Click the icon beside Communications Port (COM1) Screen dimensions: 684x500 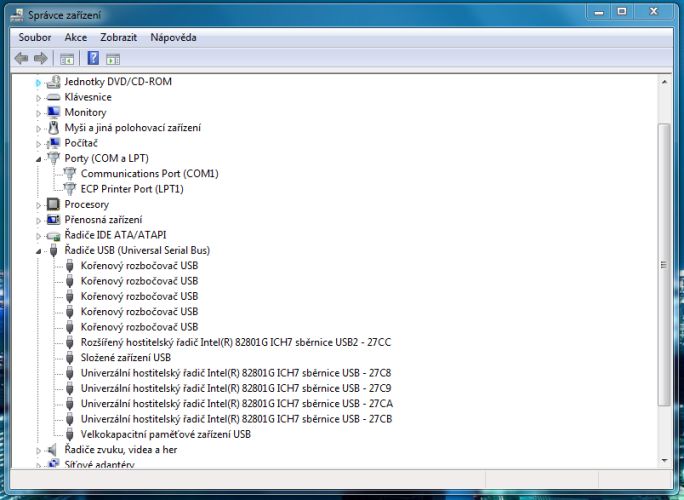[69, 173]
